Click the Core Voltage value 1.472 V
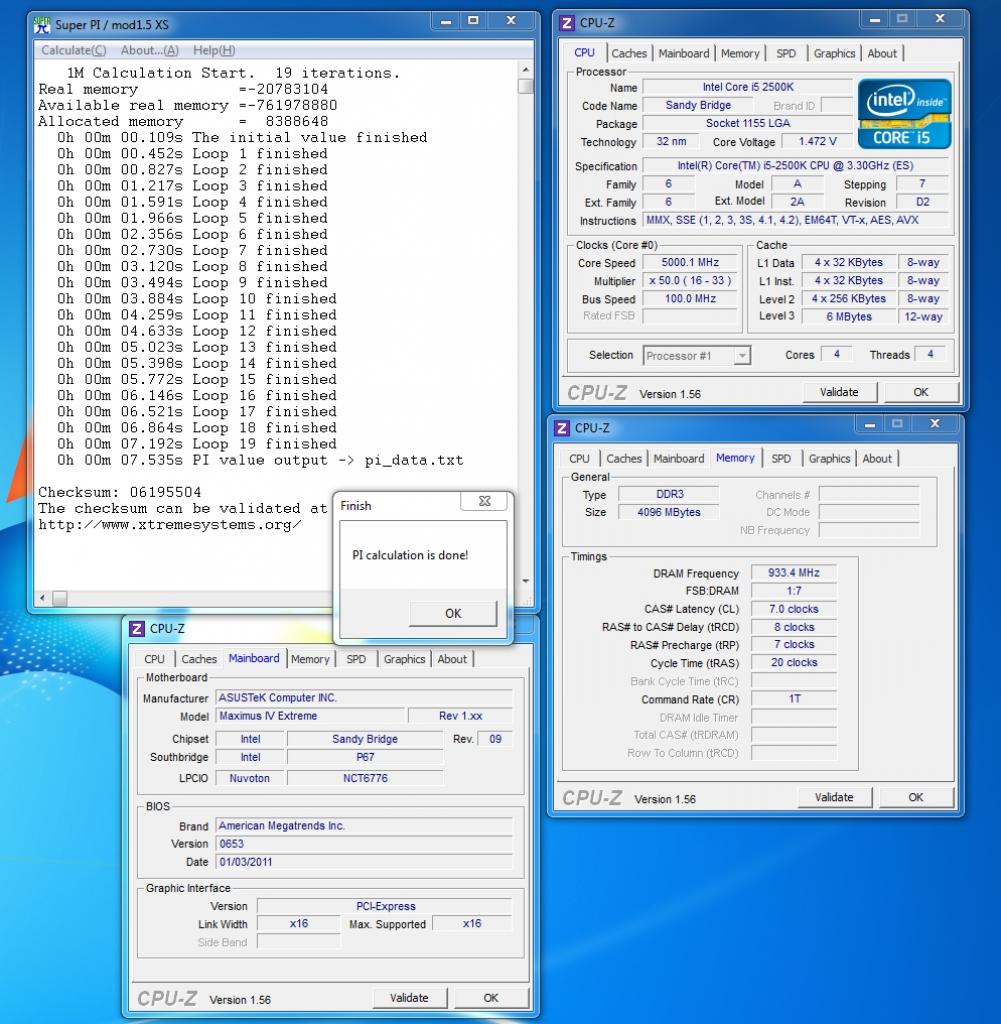1001x1024 pixels. click(x=817, y=142)
